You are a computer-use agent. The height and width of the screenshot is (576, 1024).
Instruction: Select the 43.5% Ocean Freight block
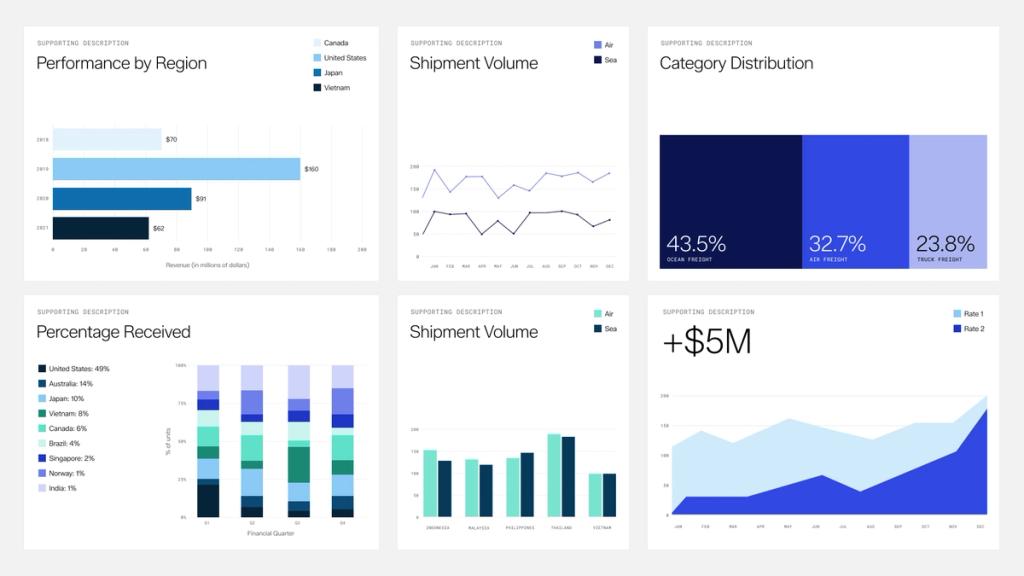(x=731, y=202)
